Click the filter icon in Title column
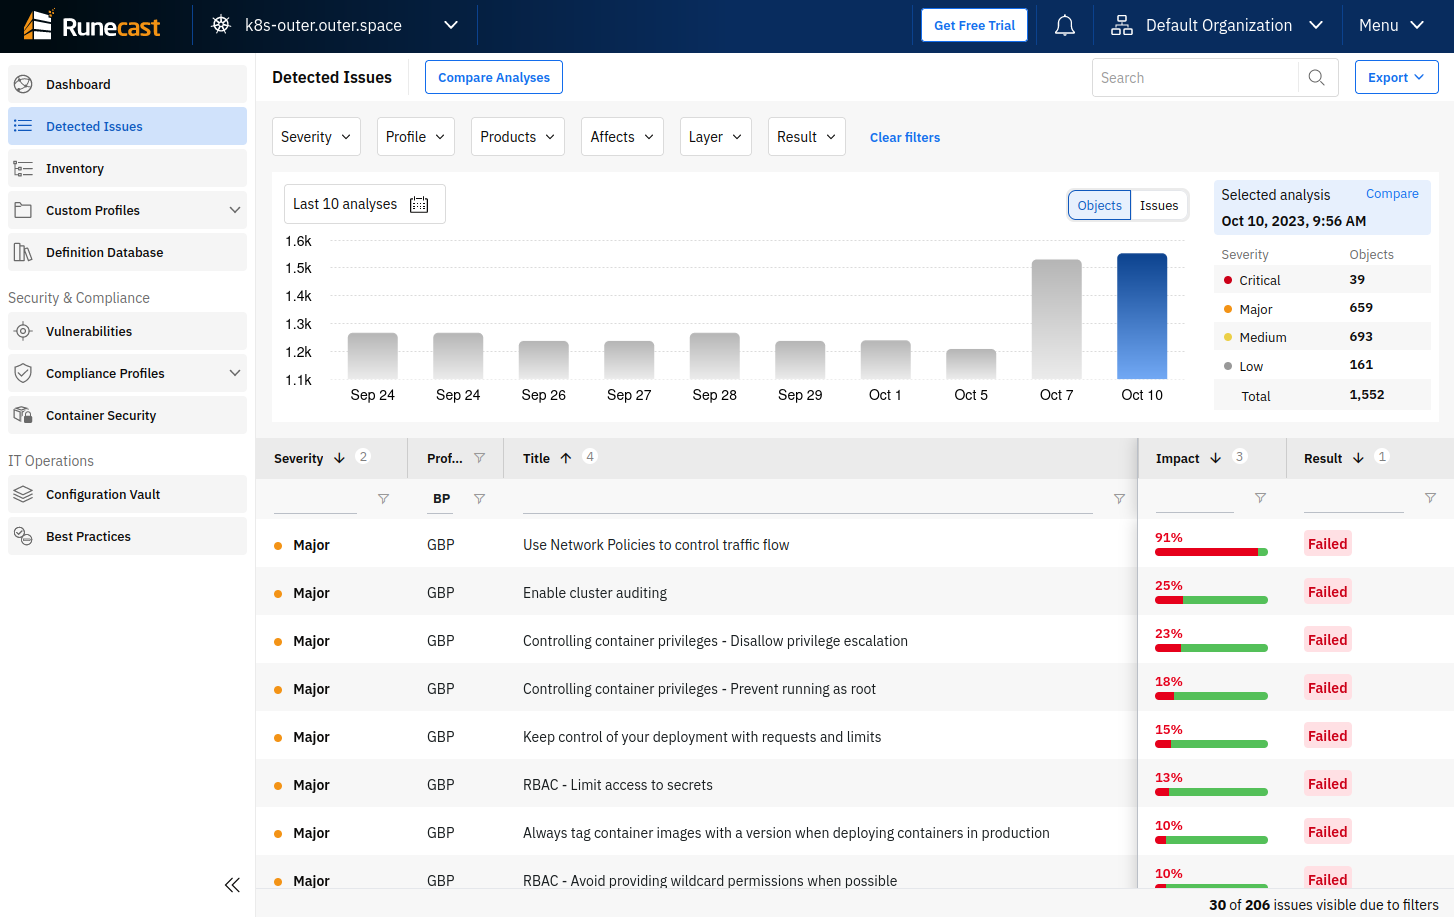The height and width of the screenshot is (917, 1454). [x=1119, y=499]
